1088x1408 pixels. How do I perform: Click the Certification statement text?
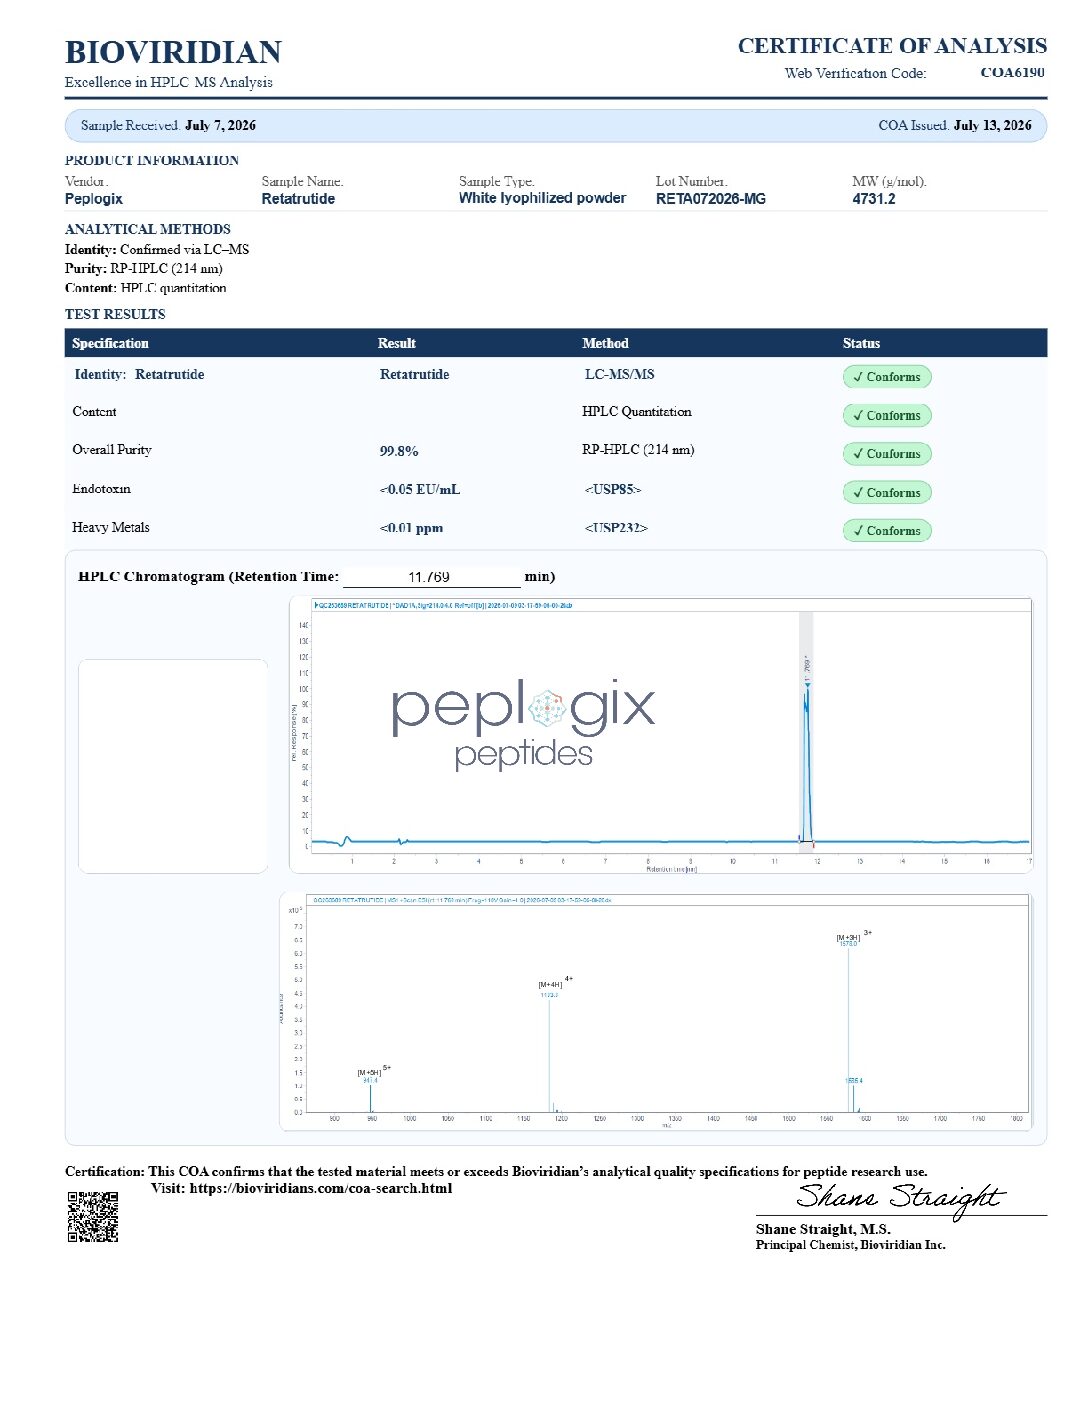[x=496, y=1172]
